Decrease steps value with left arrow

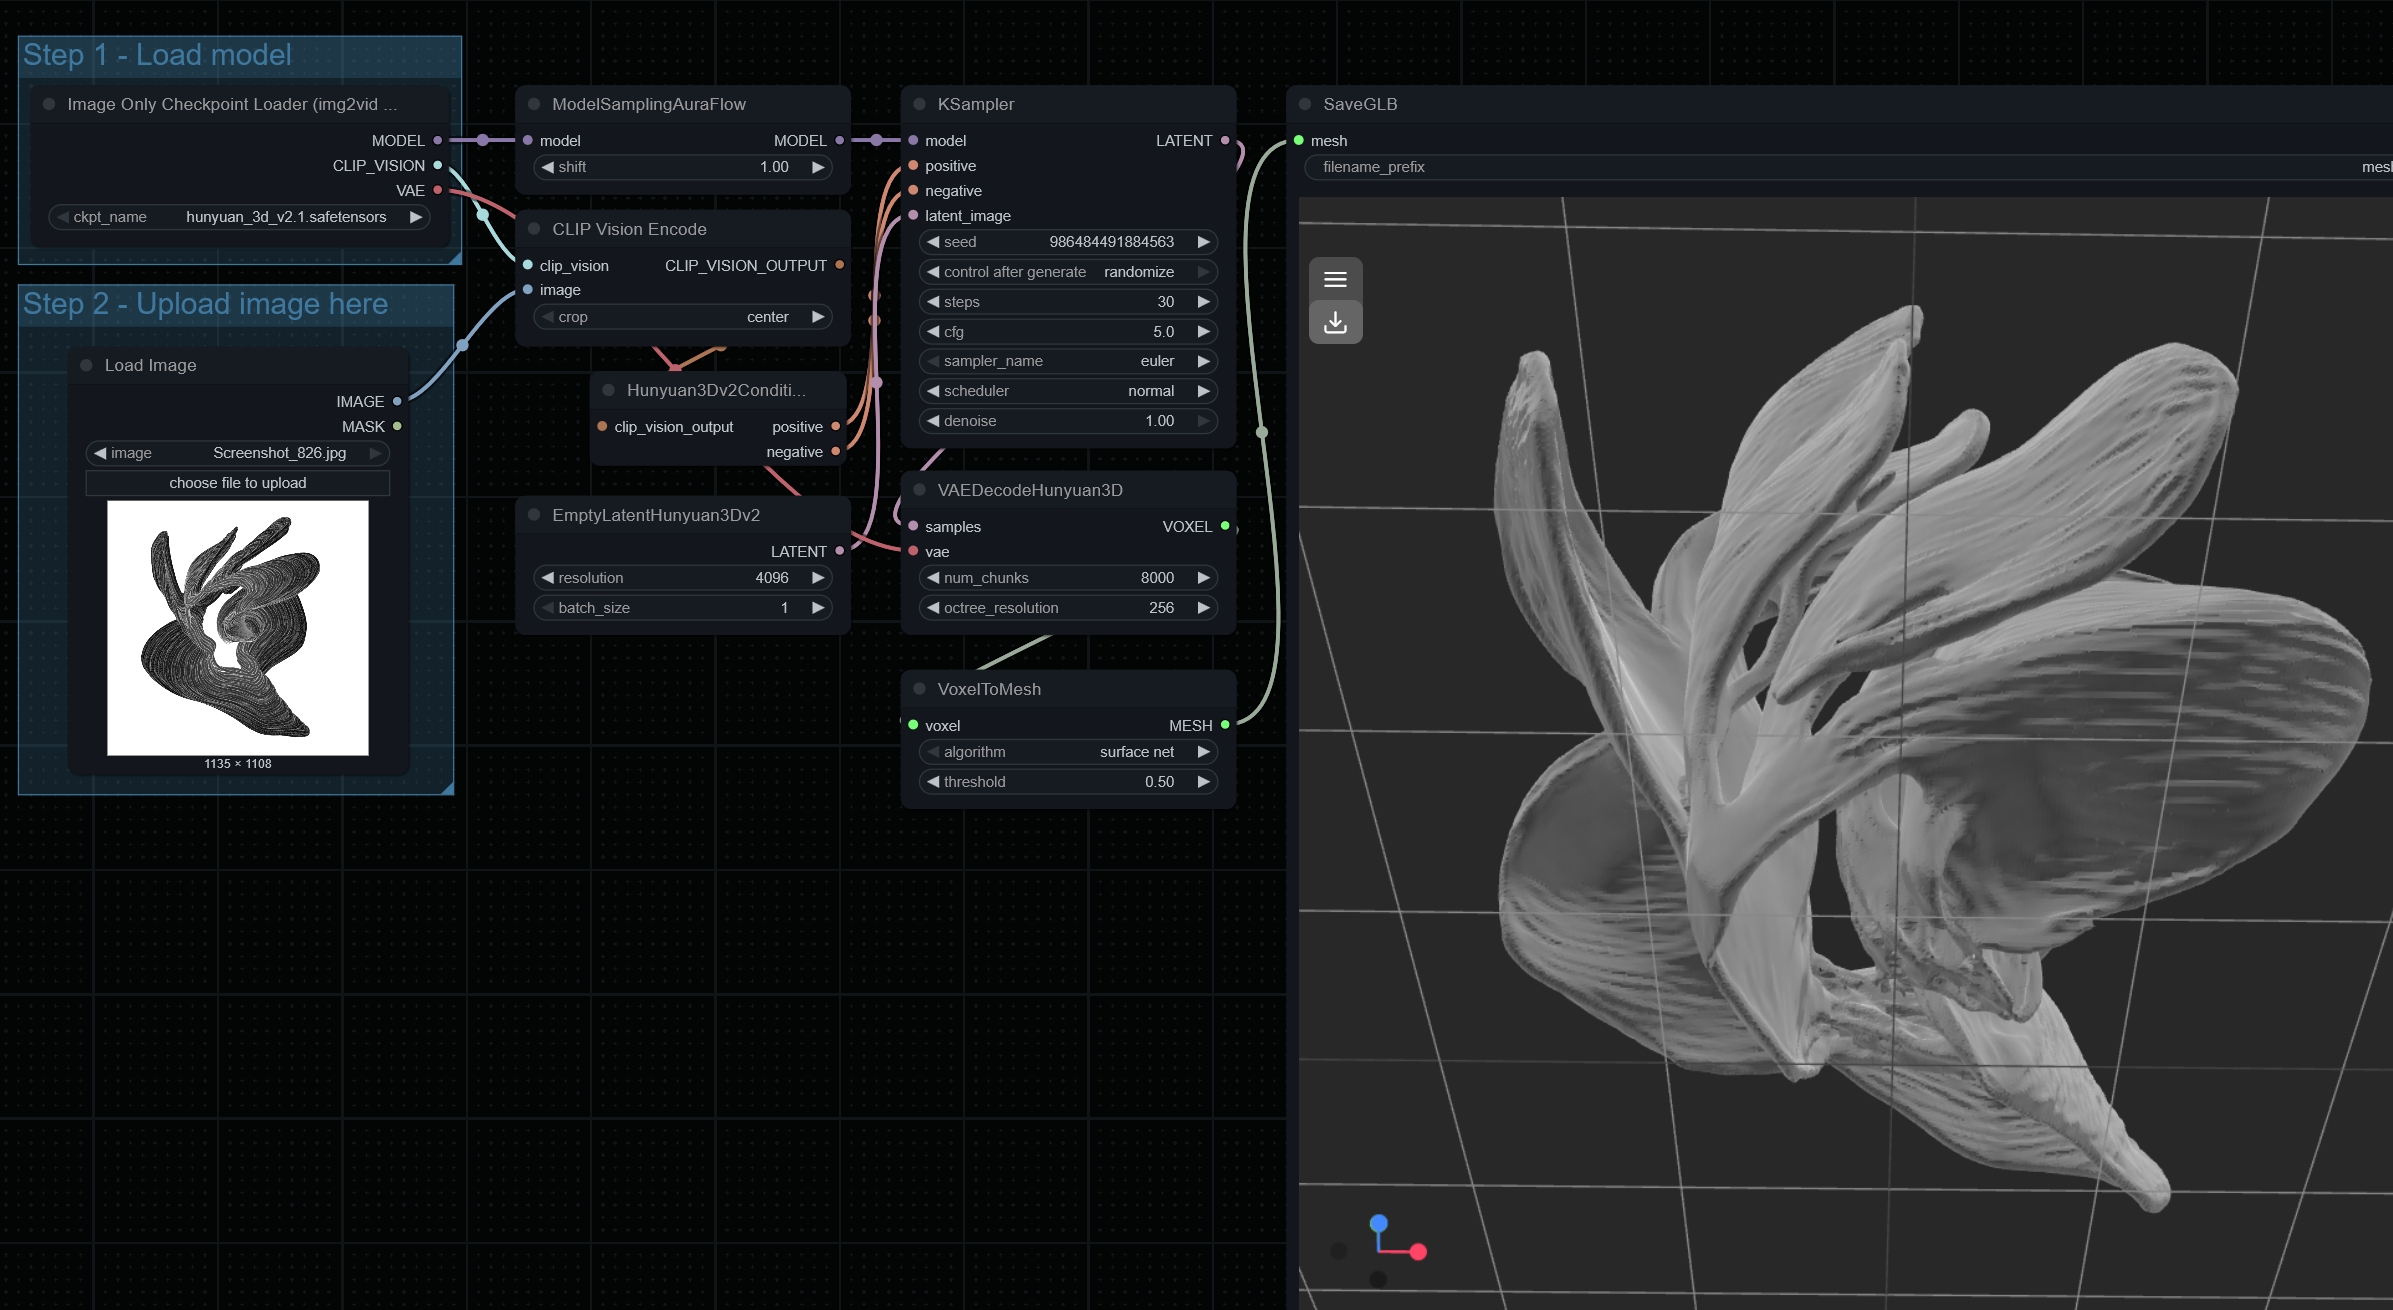pos(933,302)
